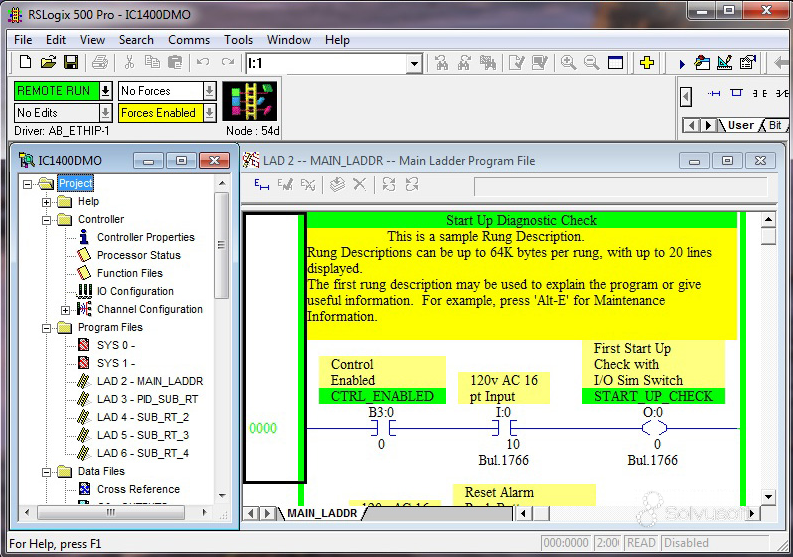
Task: Click the Zoom Out magnifier icon
Action: (x=591, y=63)
